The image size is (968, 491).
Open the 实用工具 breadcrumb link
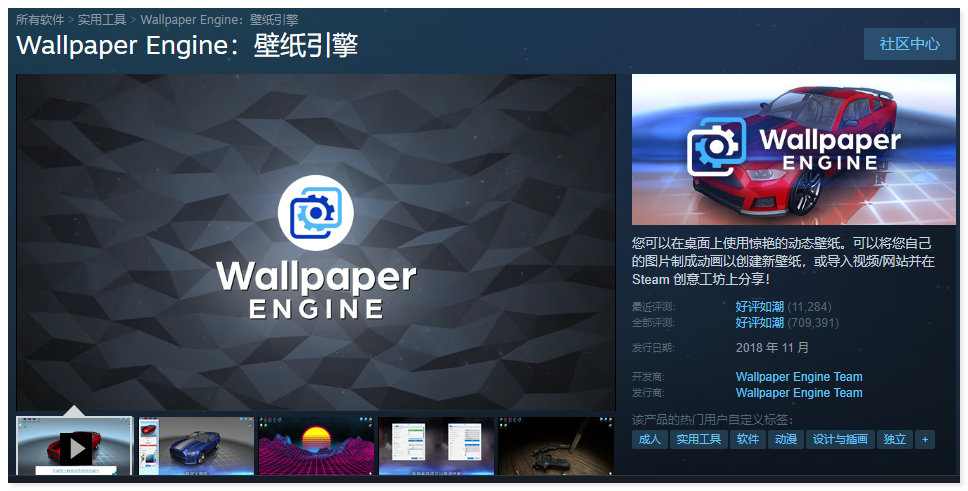point(102,20)
